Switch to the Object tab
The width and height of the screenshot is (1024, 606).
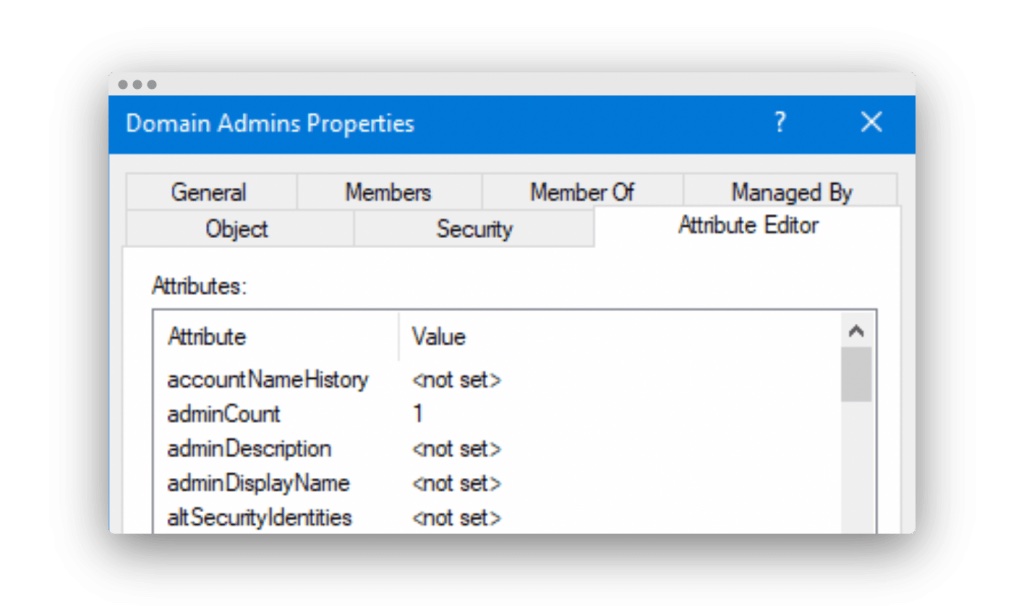click(x=238, y=229)
